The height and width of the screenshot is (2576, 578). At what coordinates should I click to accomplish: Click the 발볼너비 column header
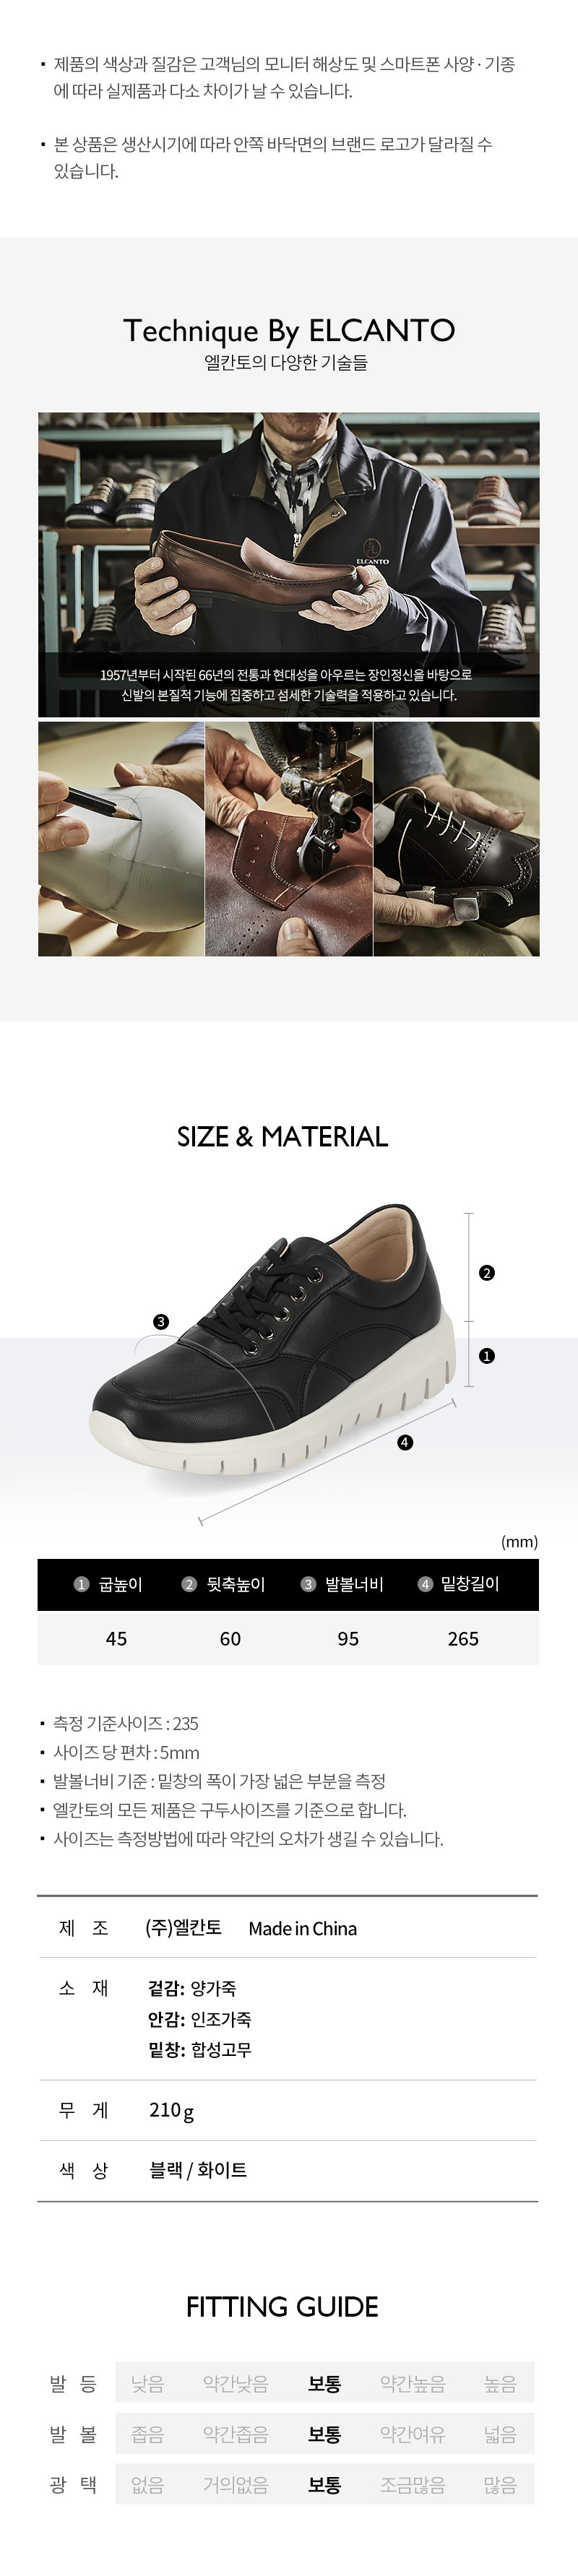click(343, 1584)
